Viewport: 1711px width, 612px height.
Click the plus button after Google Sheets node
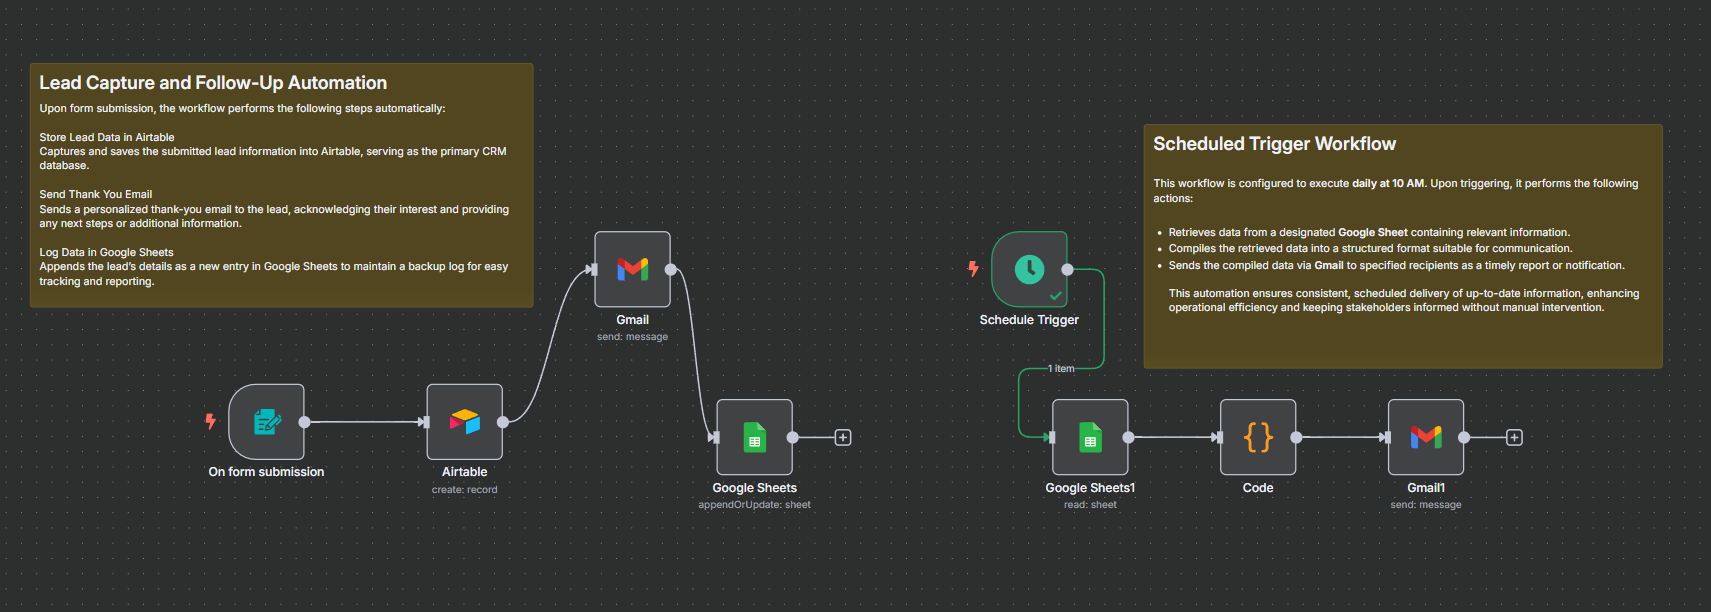(x=843, y=437)
